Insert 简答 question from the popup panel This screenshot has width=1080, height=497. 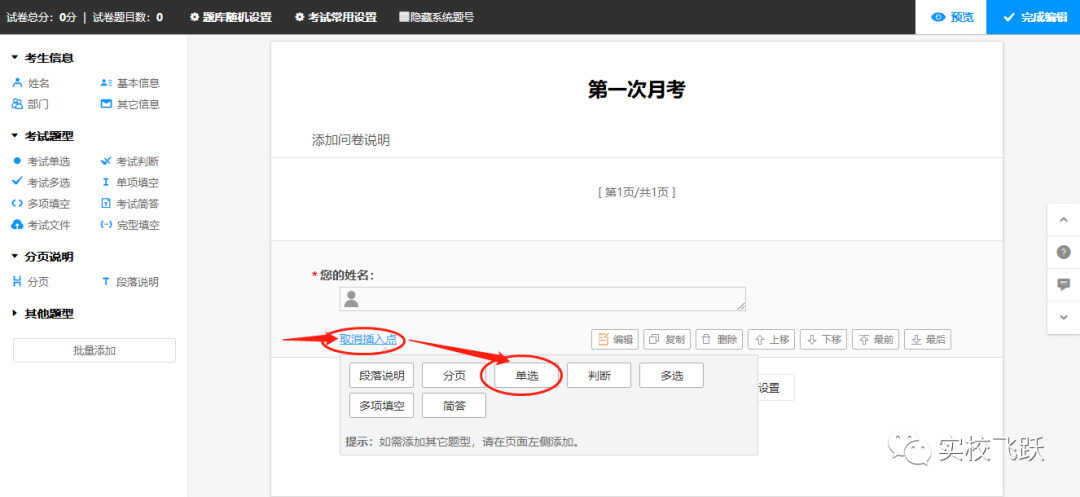[454, 405]
